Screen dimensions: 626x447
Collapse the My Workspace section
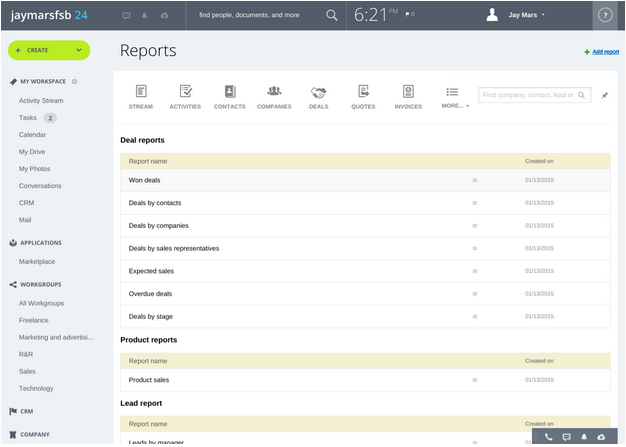[x=43, y=81]
